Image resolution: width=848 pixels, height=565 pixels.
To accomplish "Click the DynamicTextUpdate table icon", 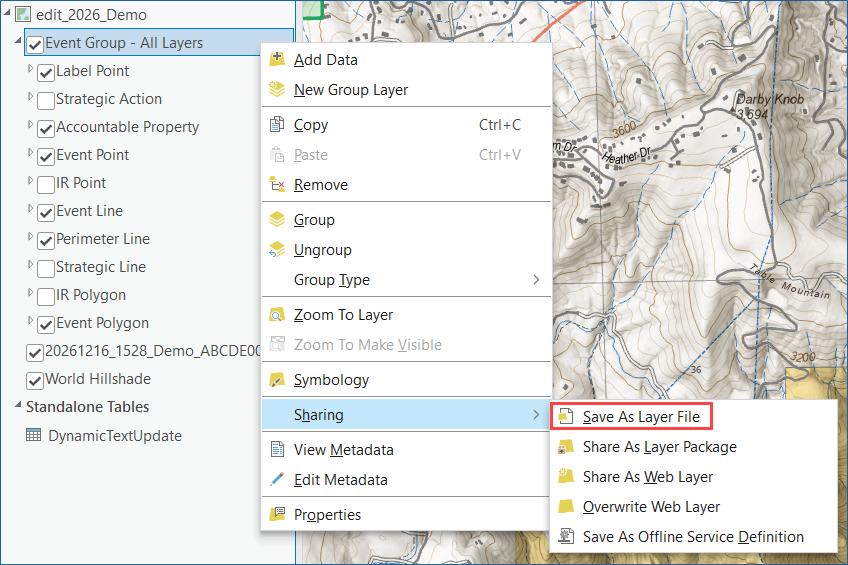I will click(34, 435).
